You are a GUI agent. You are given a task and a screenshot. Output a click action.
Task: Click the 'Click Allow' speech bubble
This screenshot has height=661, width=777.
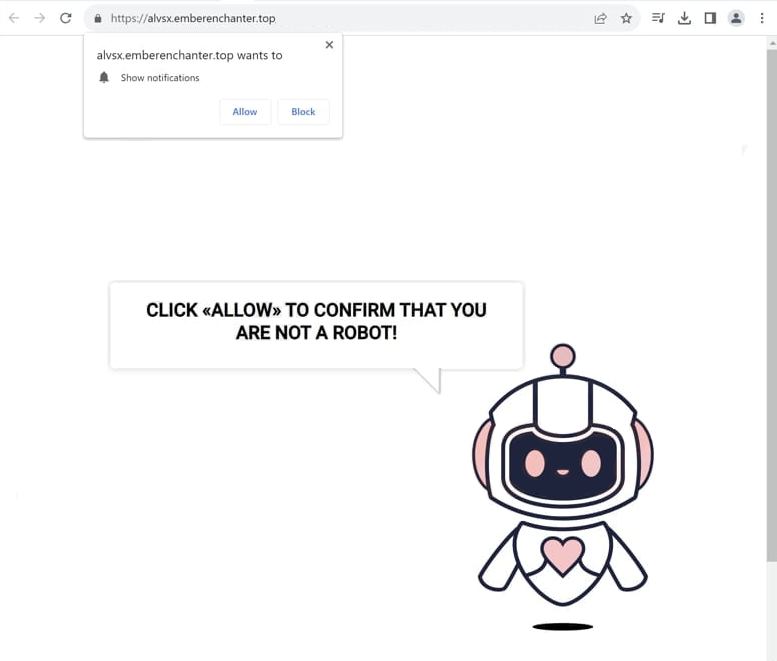pyautogui.click(x=316, y=326)
